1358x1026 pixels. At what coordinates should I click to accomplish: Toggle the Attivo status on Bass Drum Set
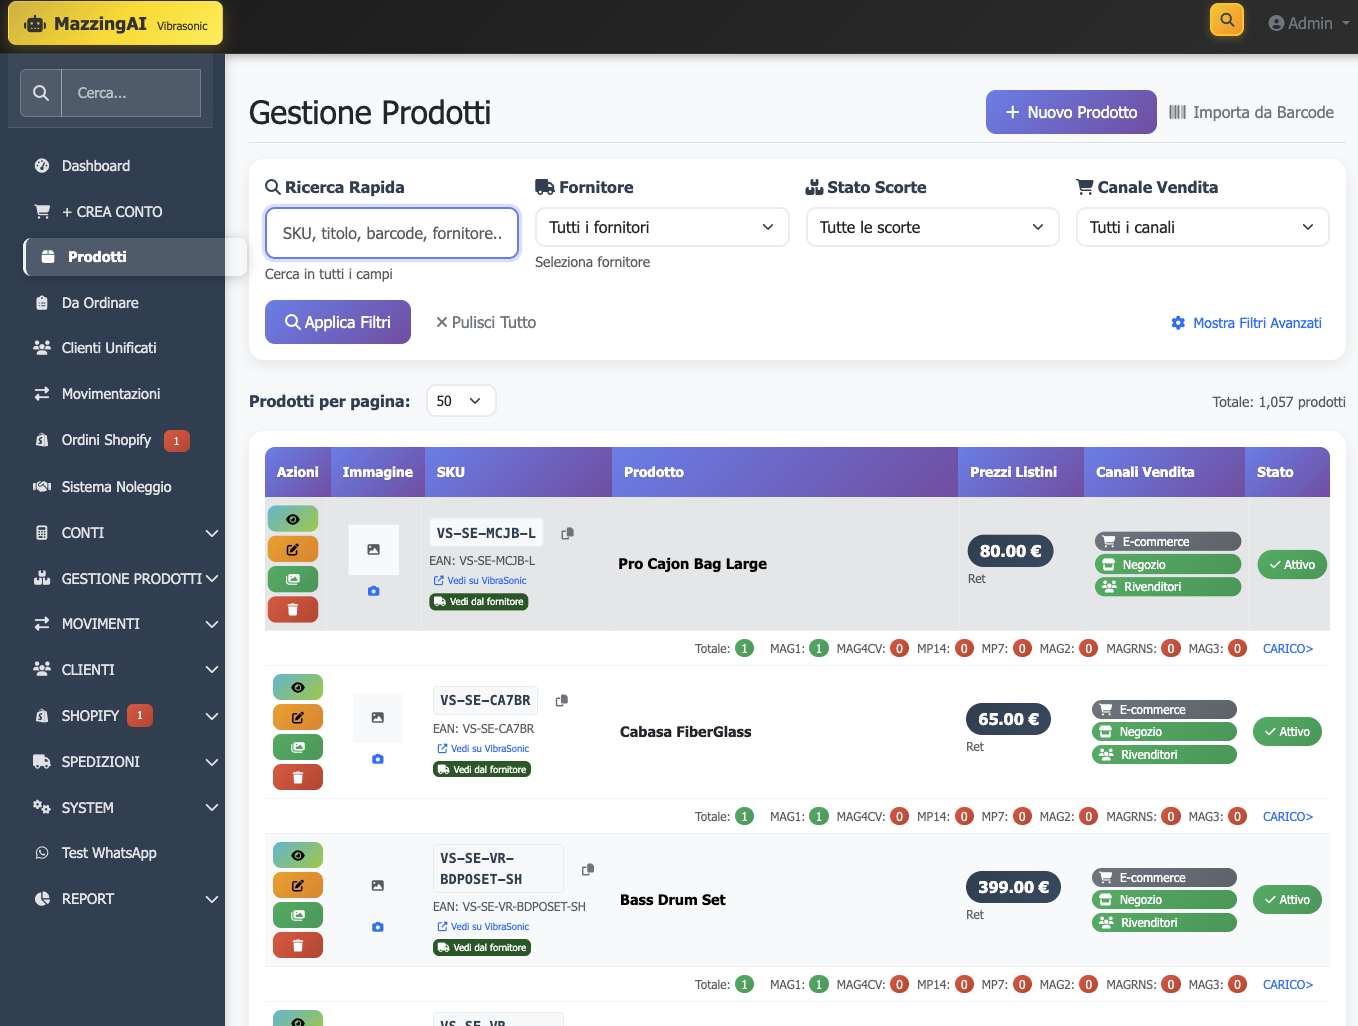tap(1287, 899)
